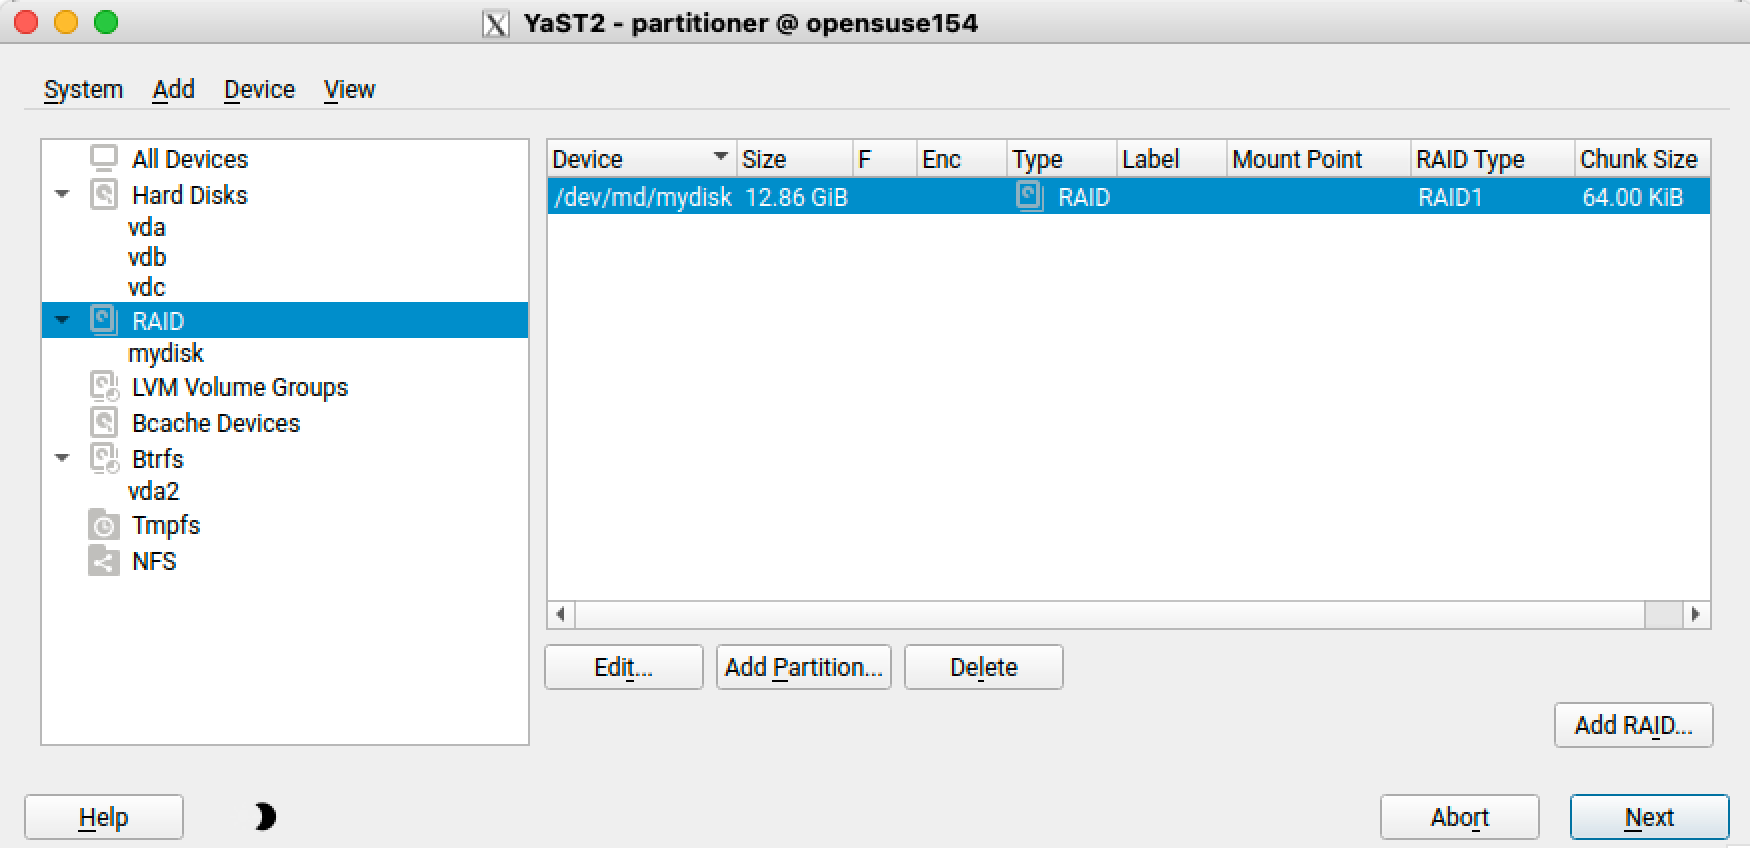
Task: Collapse the RAID tree node
Action: pos(62,320)
